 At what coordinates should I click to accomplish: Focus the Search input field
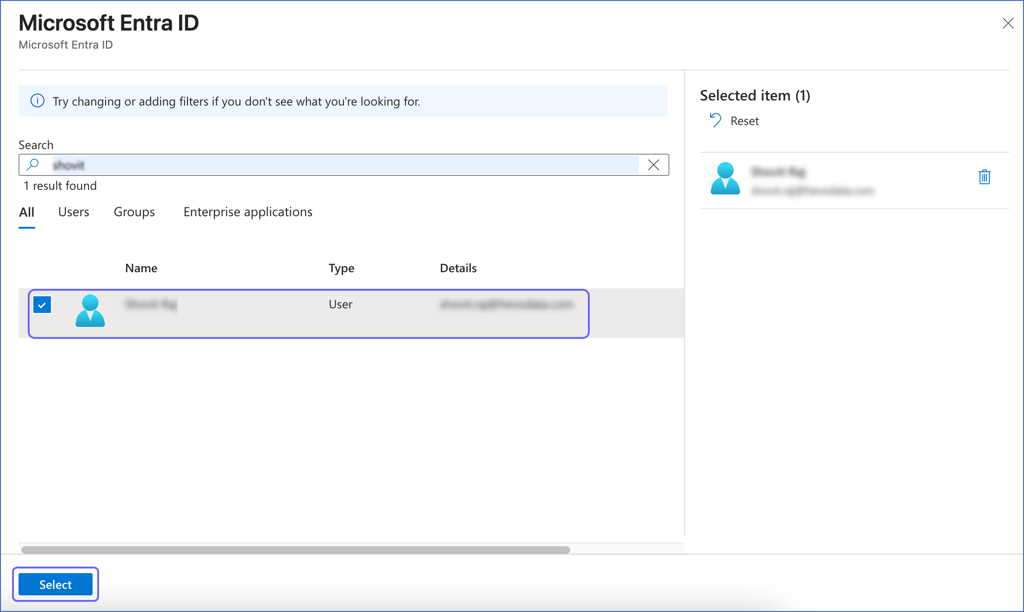(x=344, y=165)
